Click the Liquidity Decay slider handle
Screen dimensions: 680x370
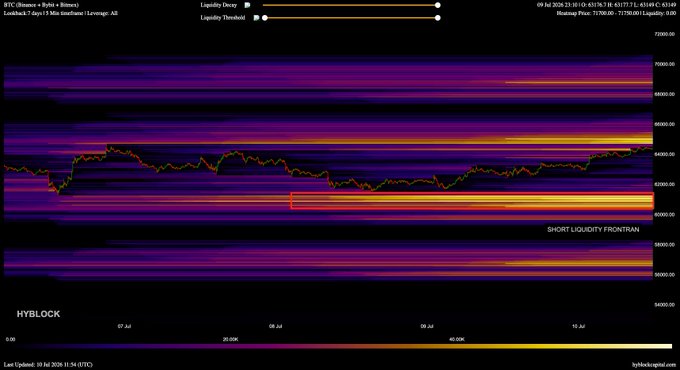coord(438,5)
